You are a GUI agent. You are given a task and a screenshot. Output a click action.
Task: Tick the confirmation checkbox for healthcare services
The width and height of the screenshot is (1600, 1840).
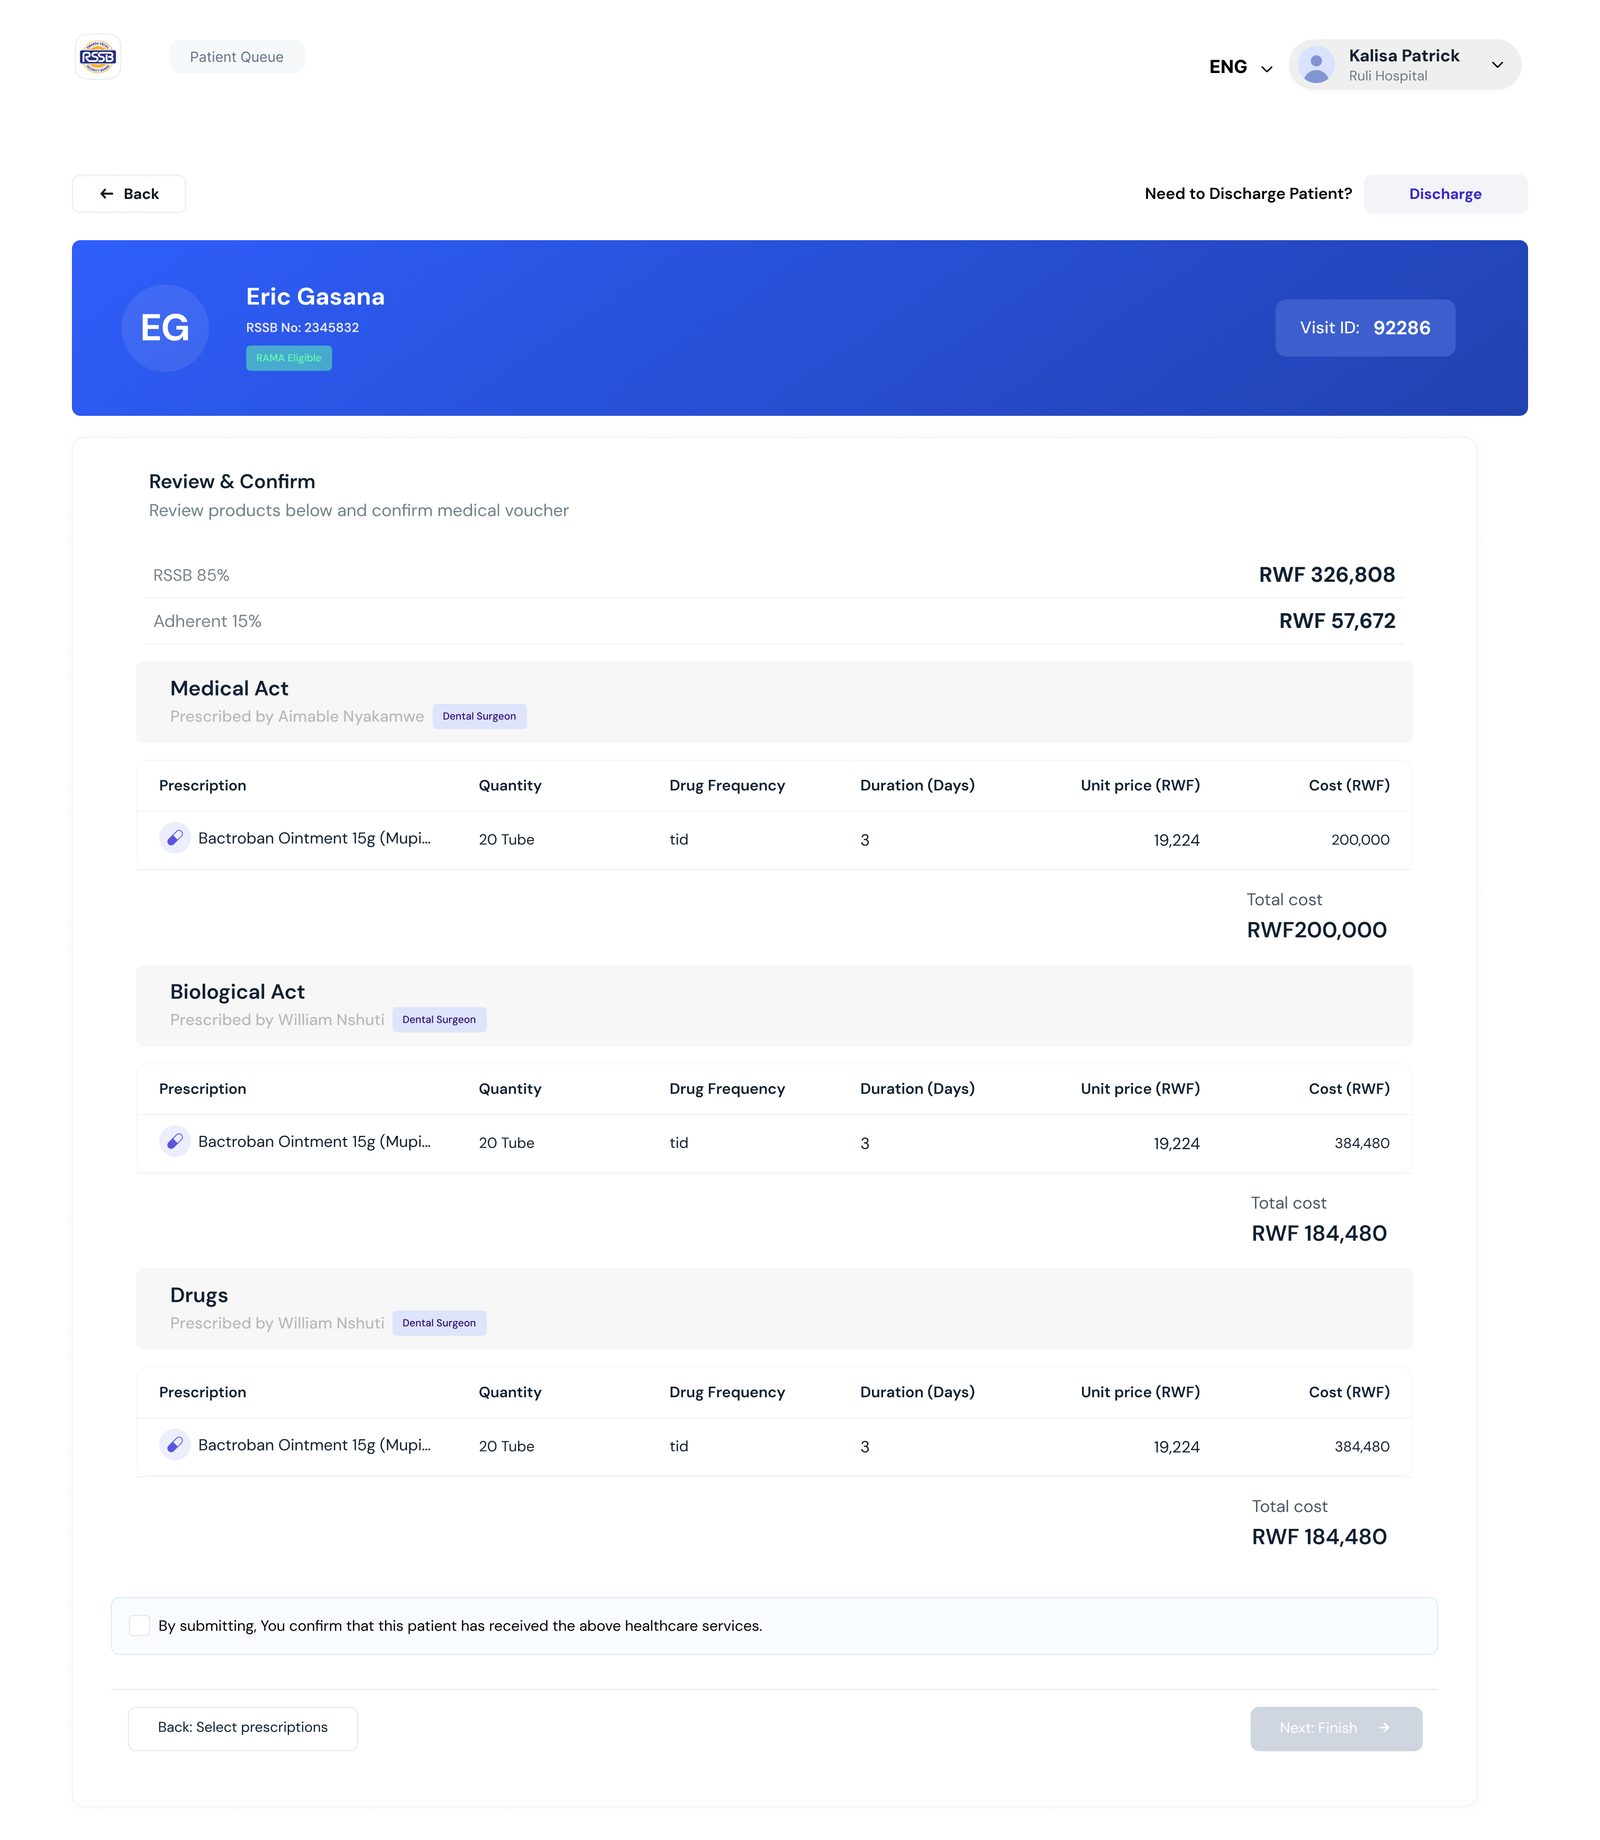pos(140,1626)
